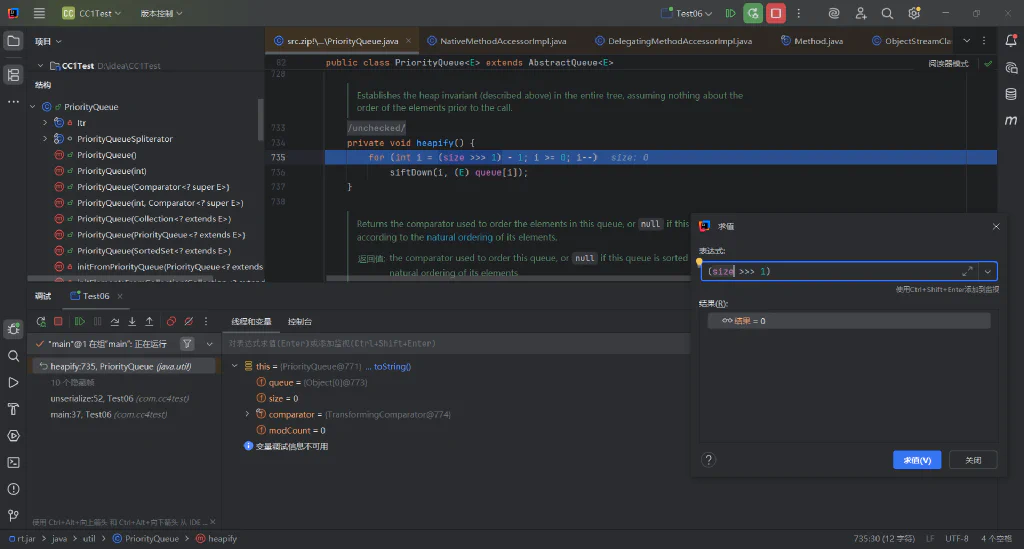Stop the debug session in the debug panel toolbar

tap(58, 321)
